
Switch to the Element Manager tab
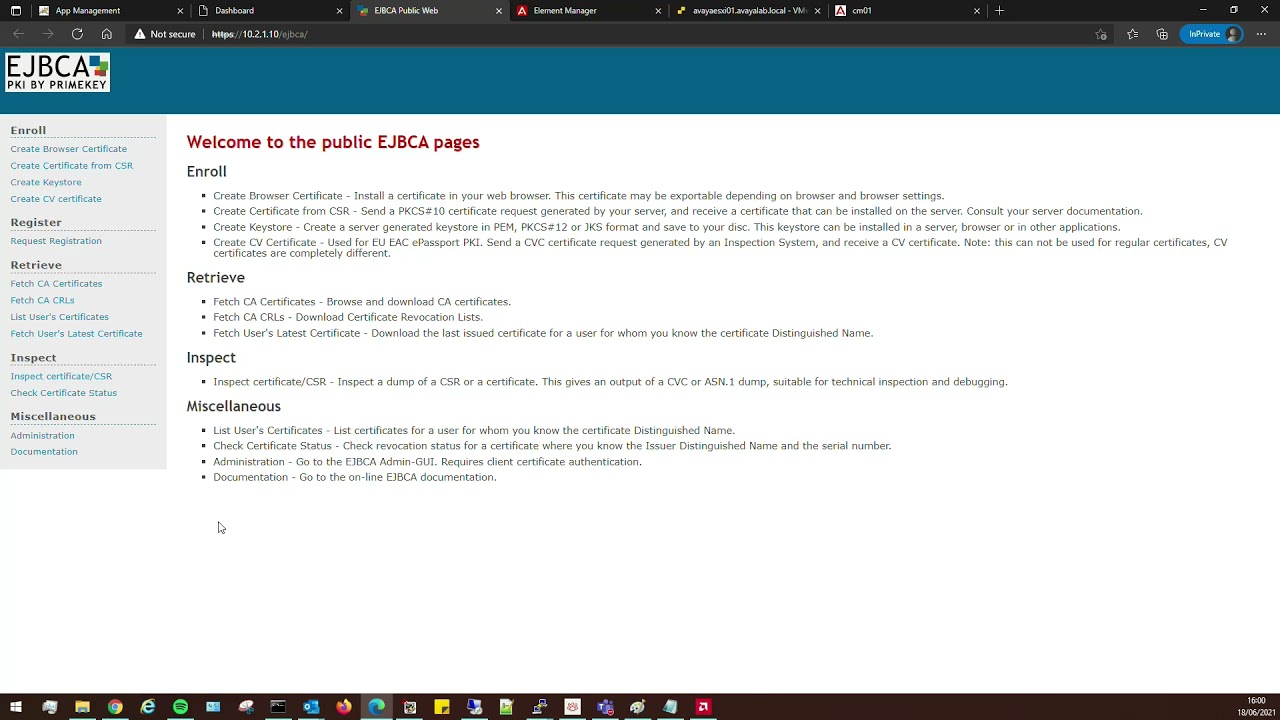[x=589, y=10]
